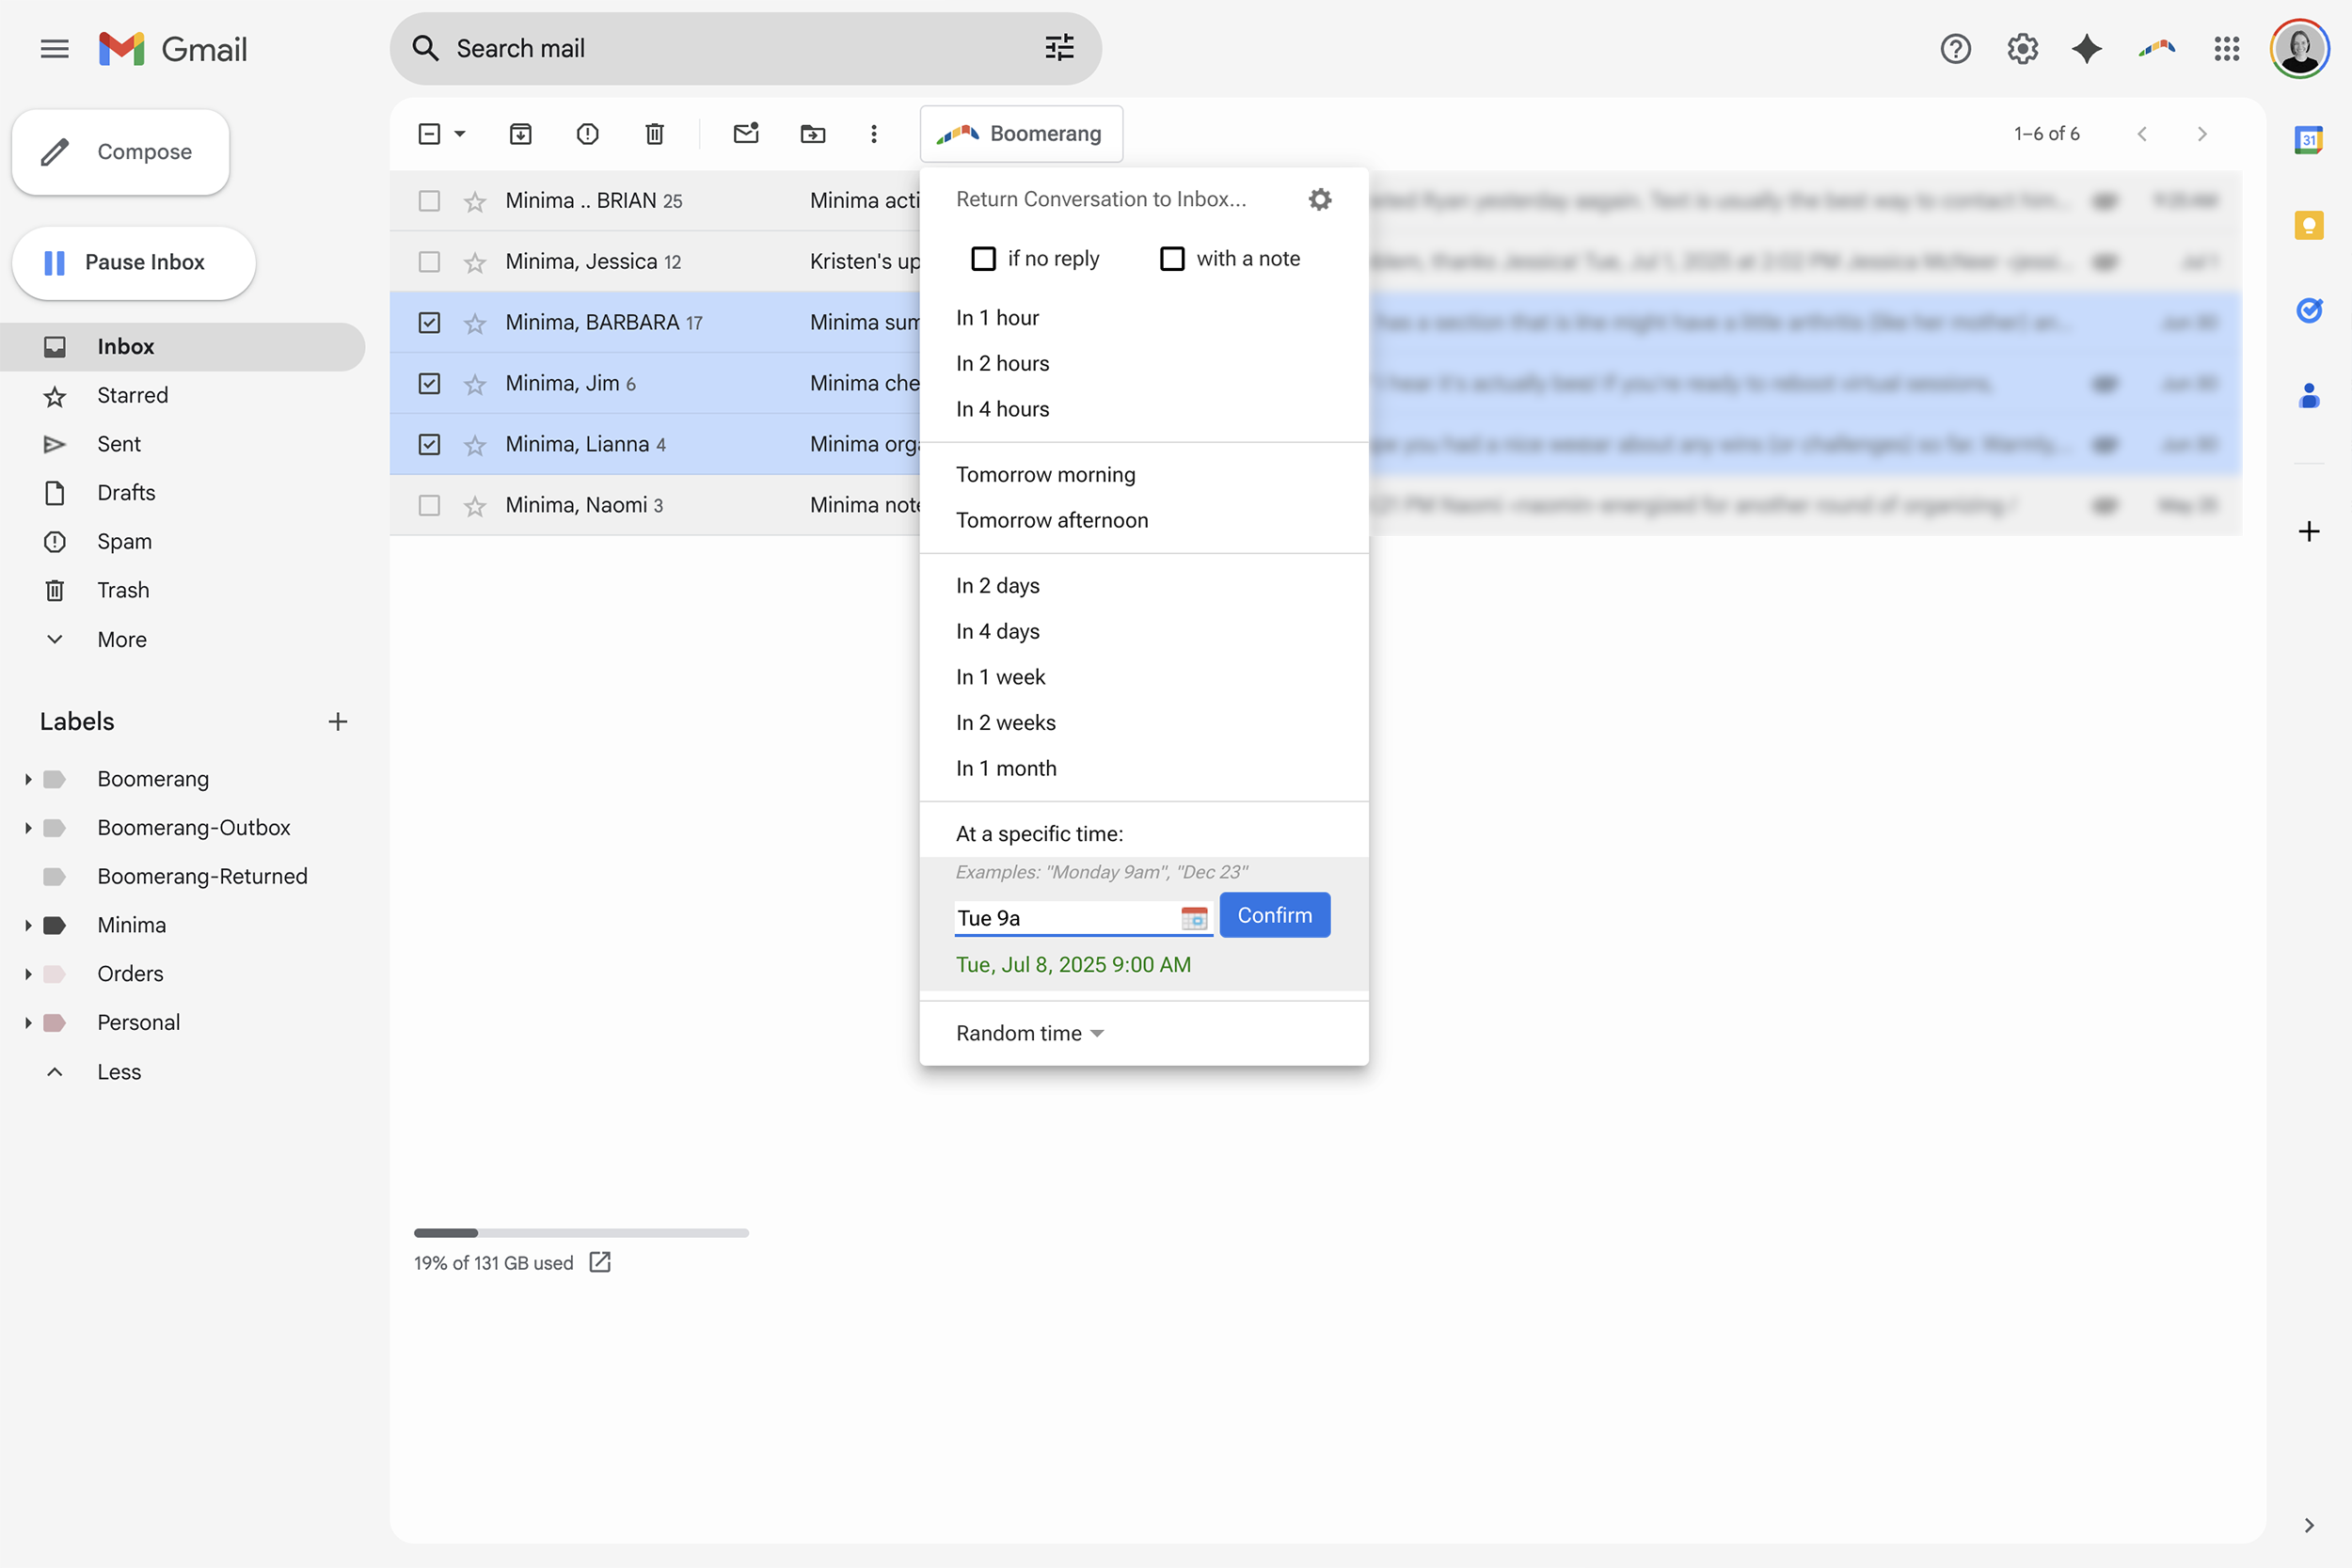Open Gemini sparkle icon in header

tap(2086, 48)
